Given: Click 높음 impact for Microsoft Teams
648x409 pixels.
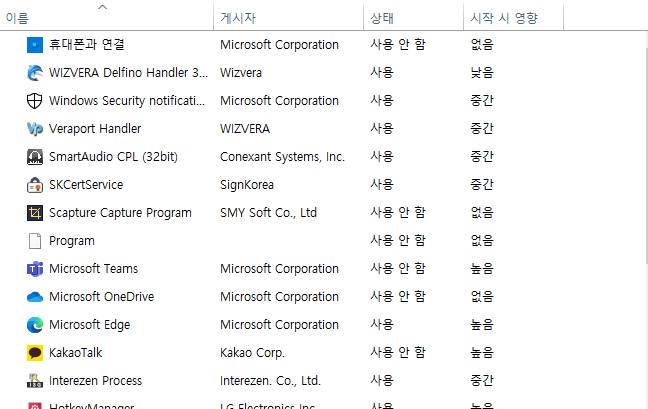Looking at the screenshot, I should click(x=482, y=269).
